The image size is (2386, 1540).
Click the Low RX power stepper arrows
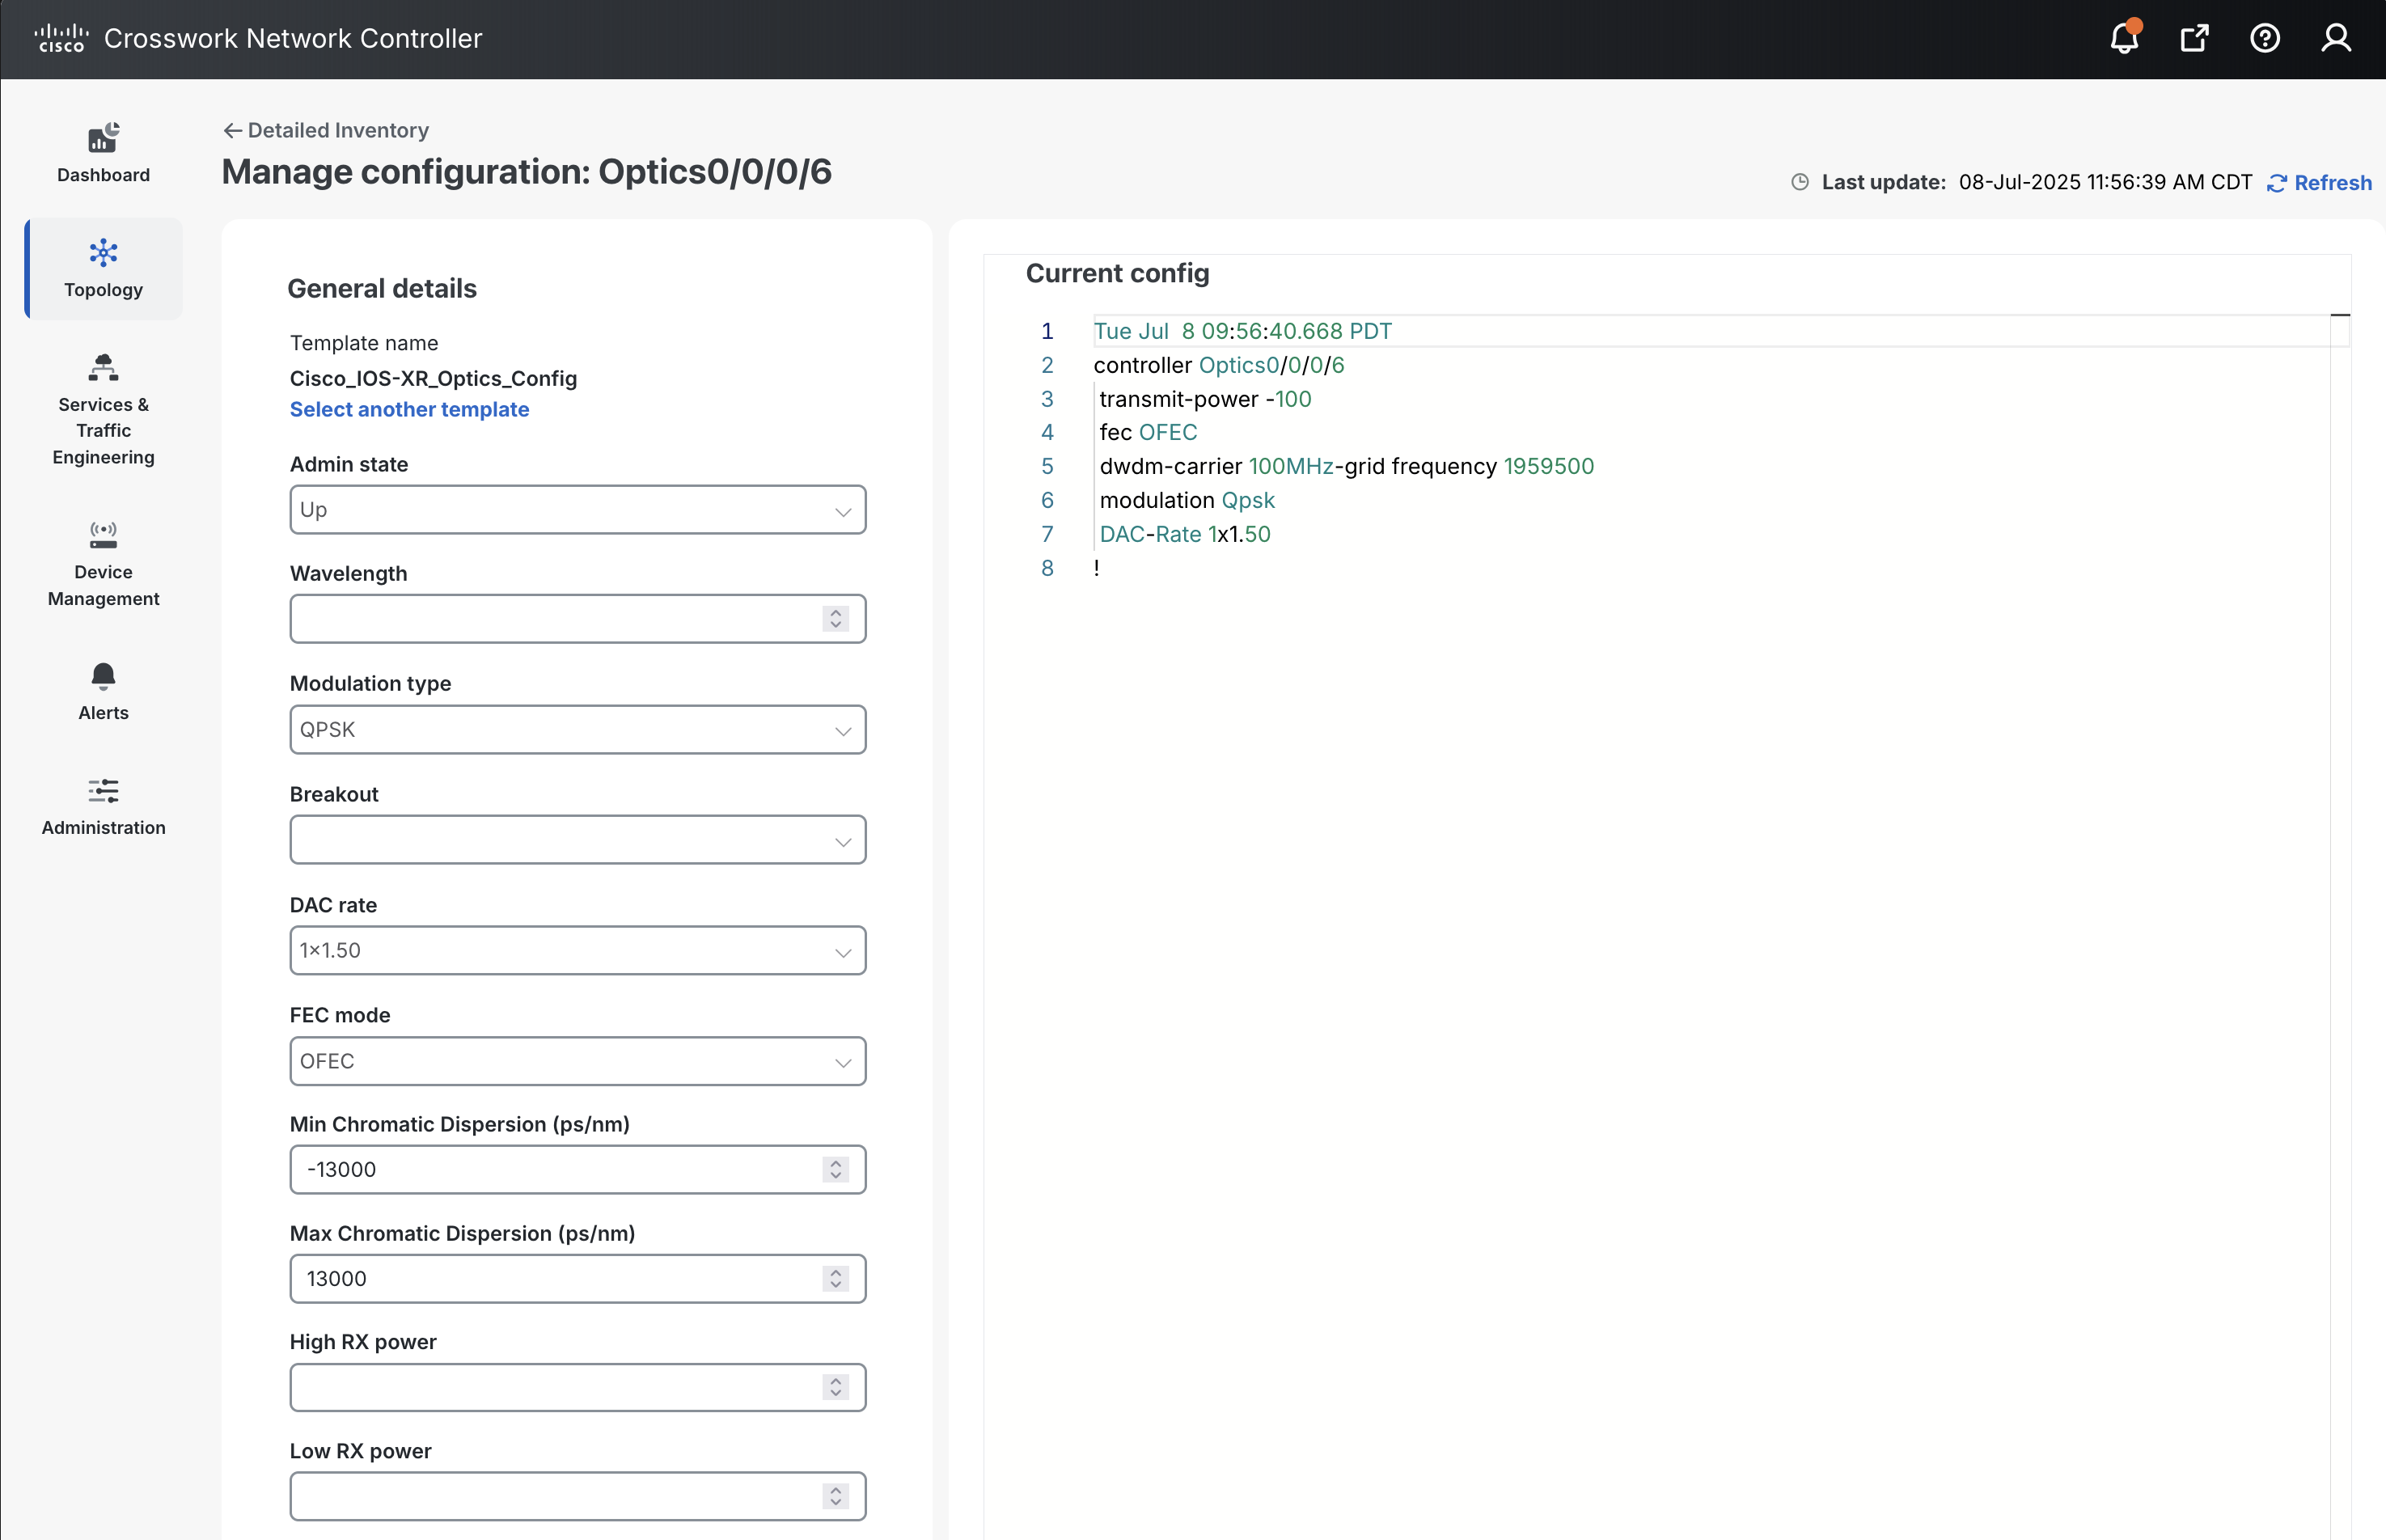click(x=836, y=1496)
